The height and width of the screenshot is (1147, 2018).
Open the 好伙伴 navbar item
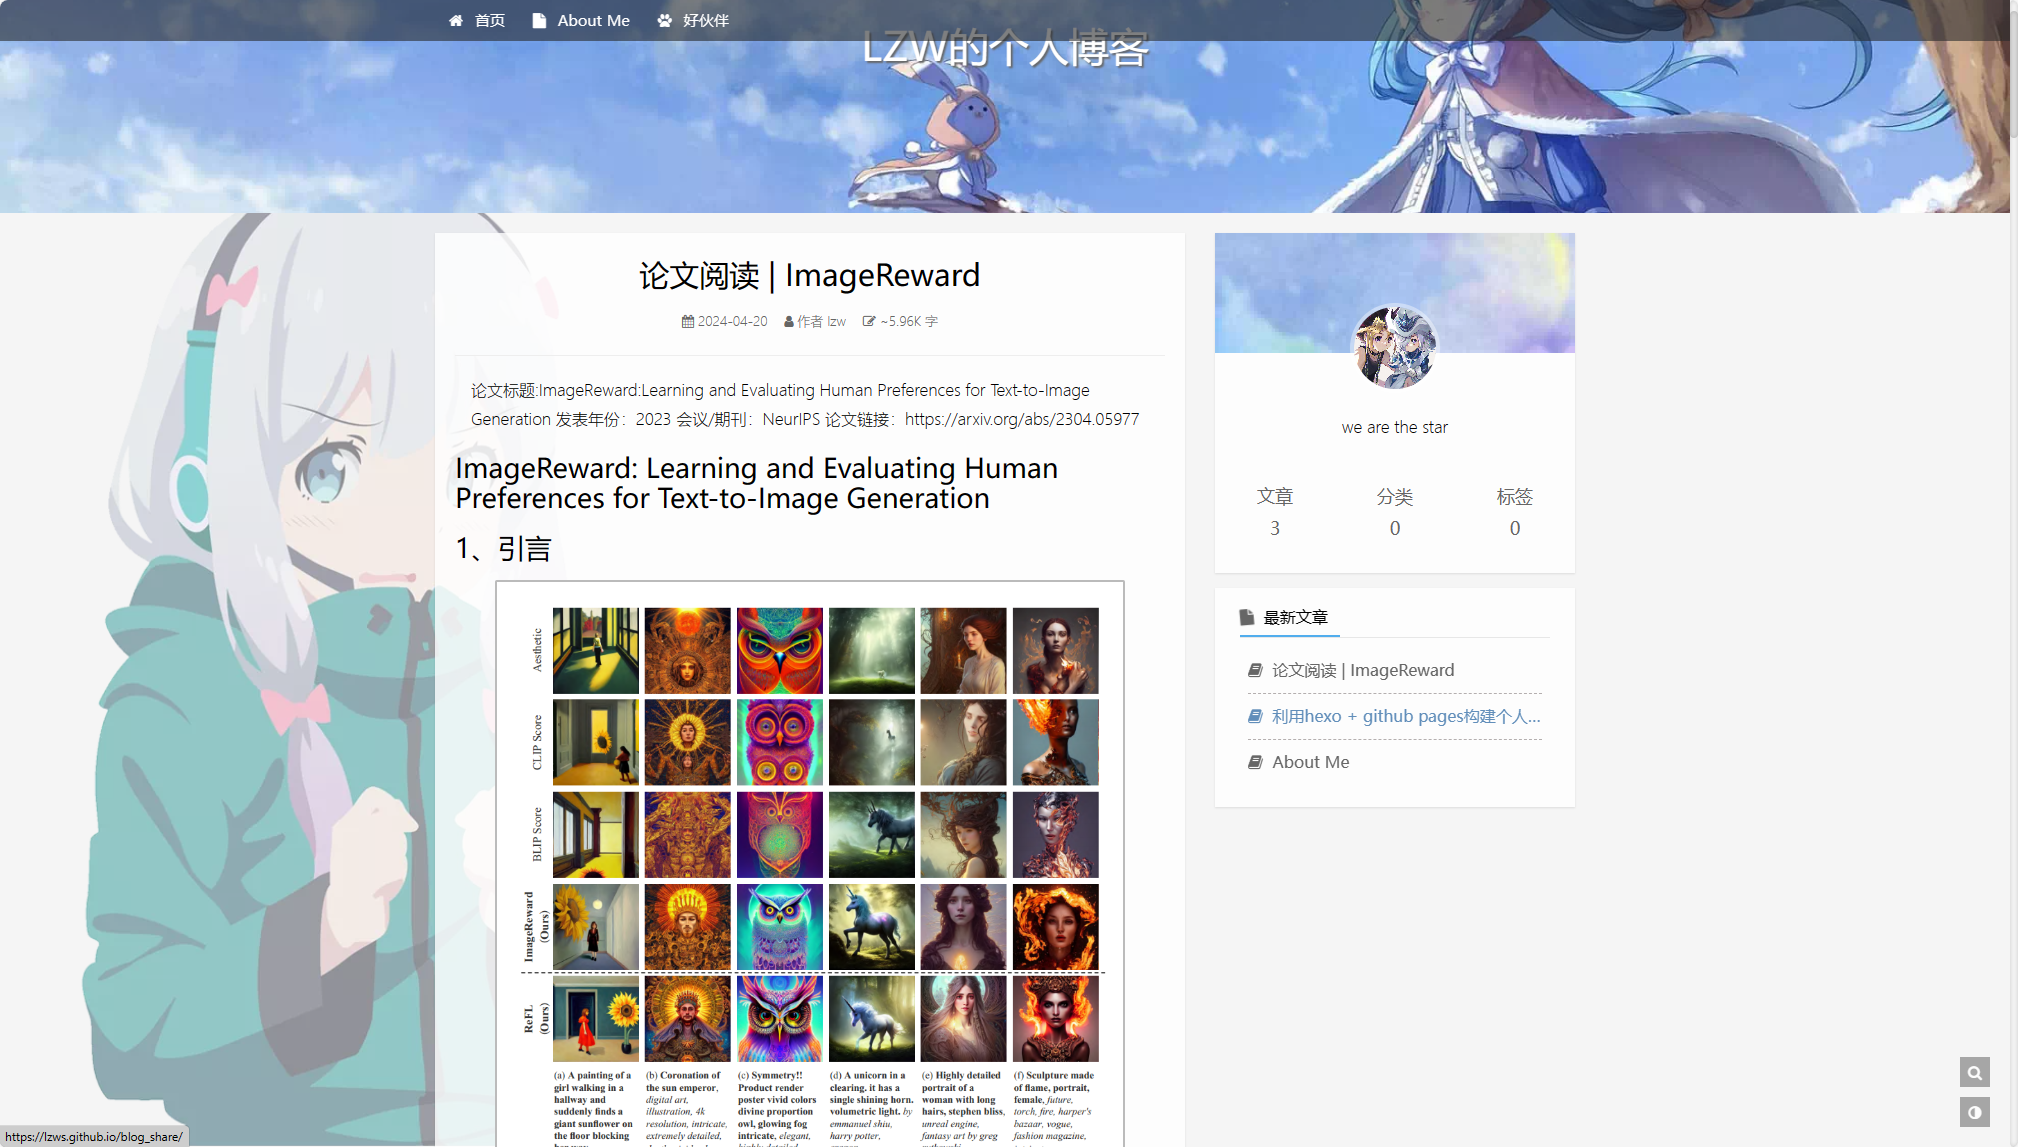705,21
